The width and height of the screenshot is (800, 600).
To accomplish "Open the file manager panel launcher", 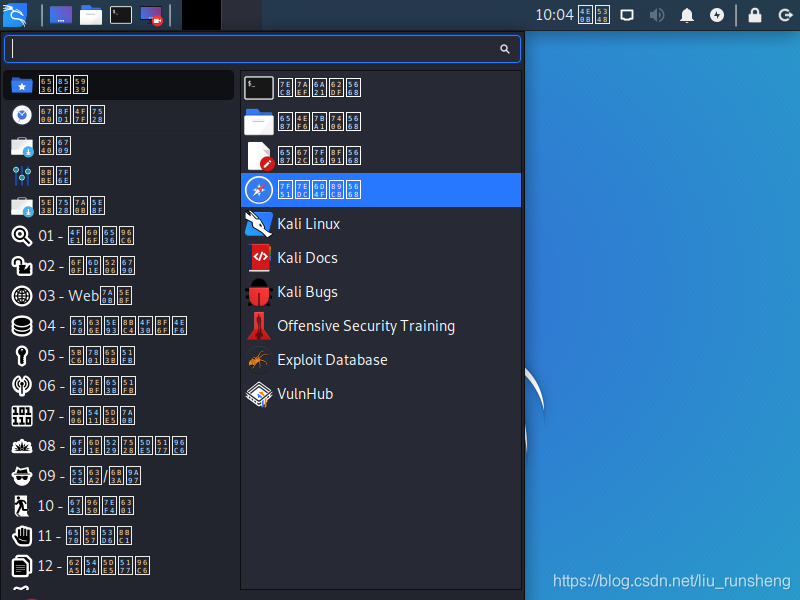I will (x=91, y=15).
